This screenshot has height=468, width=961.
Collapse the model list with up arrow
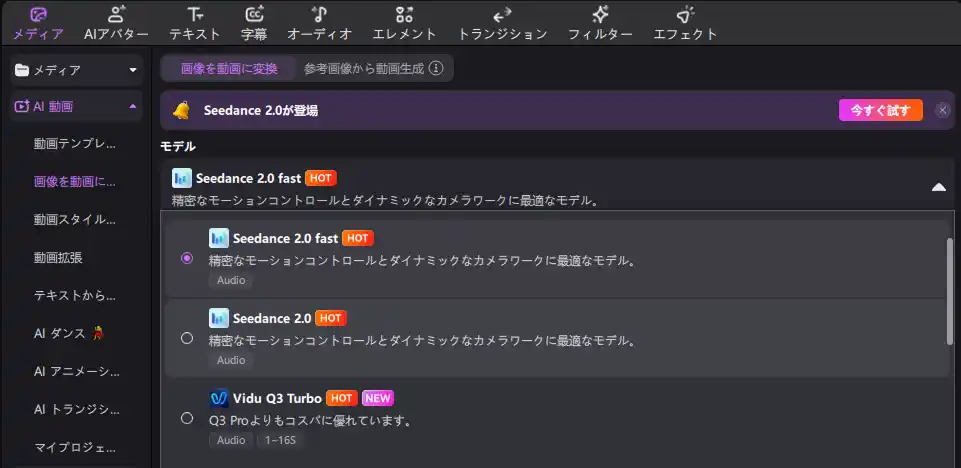pos(939,187)
